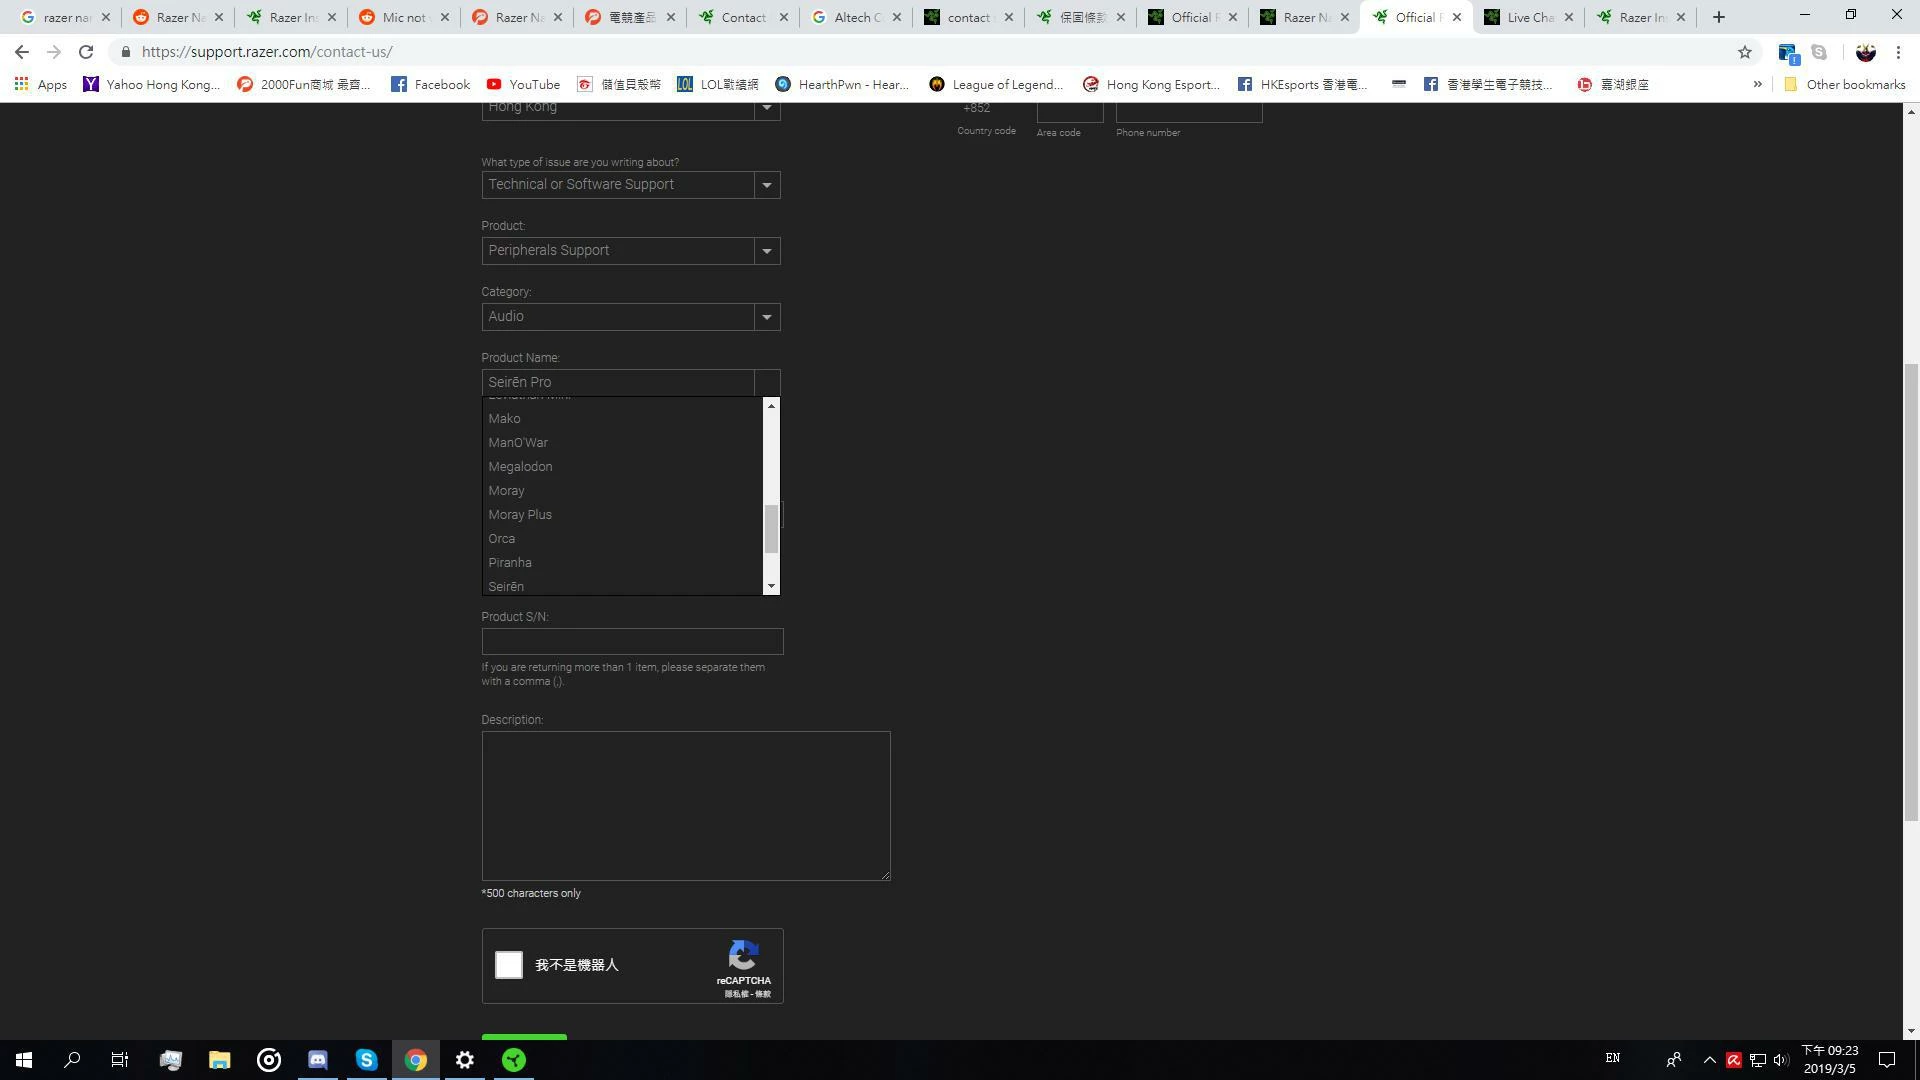The width and height of the screenshot is (1920, 1080).
Task: Open Razer Synapse taskbar icon
Action: click(x=514, y=1060)
